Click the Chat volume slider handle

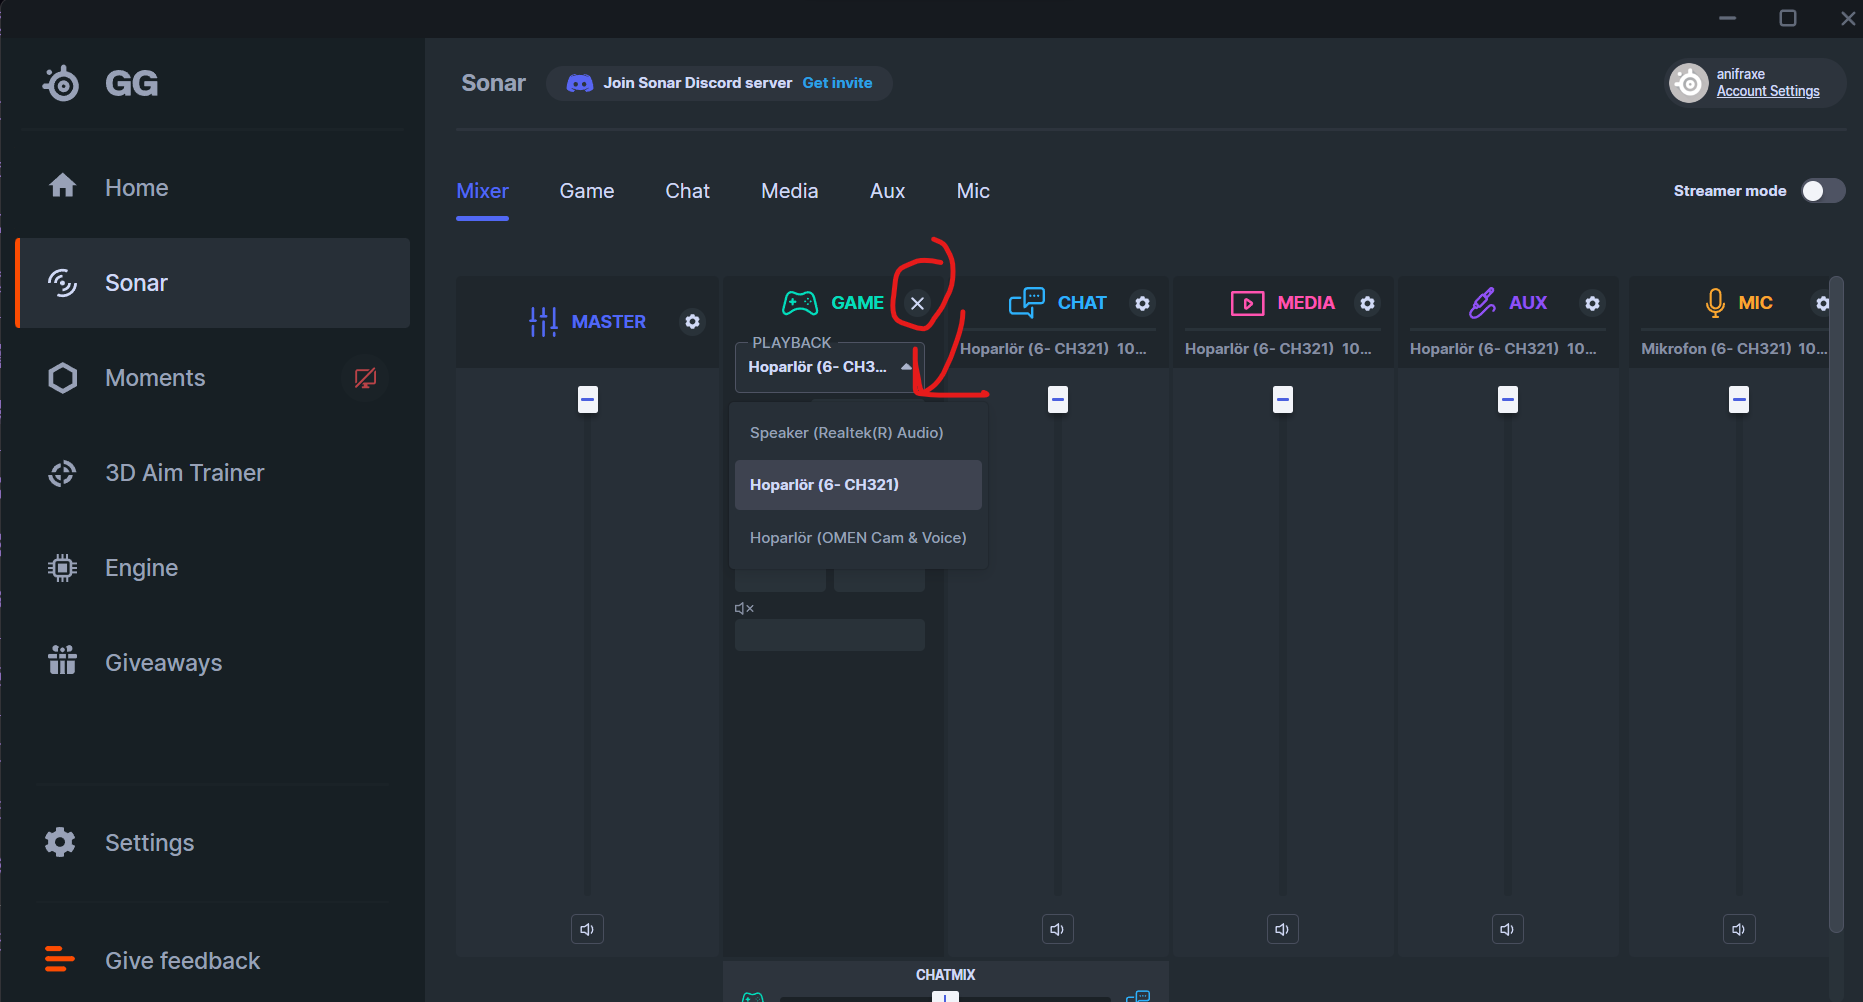[x=1058, y=400]
